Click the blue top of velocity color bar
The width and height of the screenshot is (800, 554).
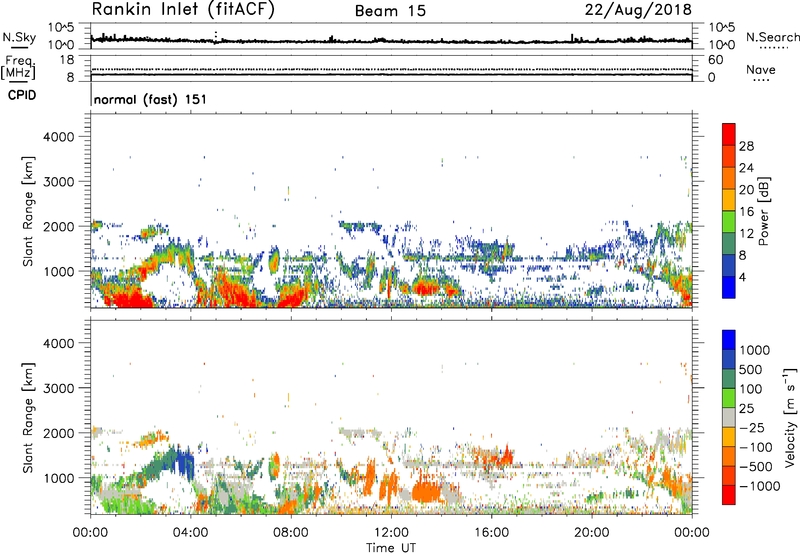point(729,340)
